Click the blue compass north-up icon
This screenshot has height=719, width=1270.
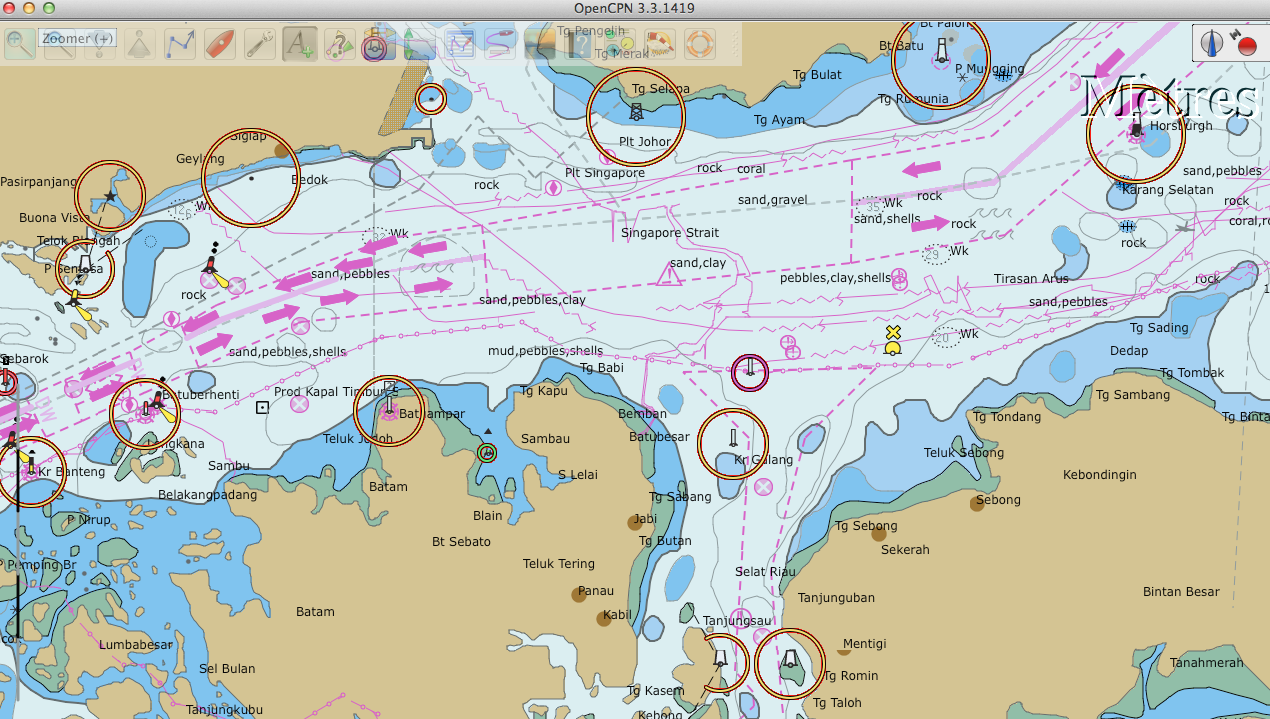point(1213,43)
